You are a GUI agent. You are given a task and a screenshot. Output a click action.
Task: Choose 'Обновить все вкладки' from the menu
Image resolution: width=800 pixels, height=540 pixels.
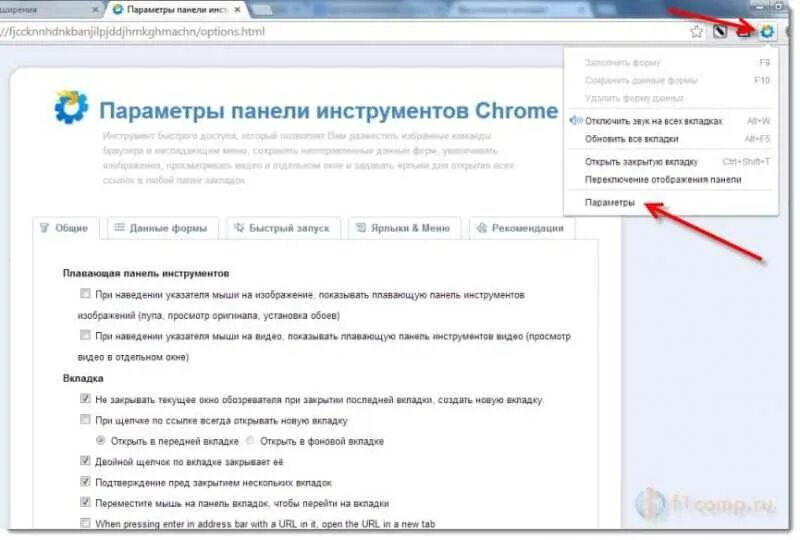[671, 139]
